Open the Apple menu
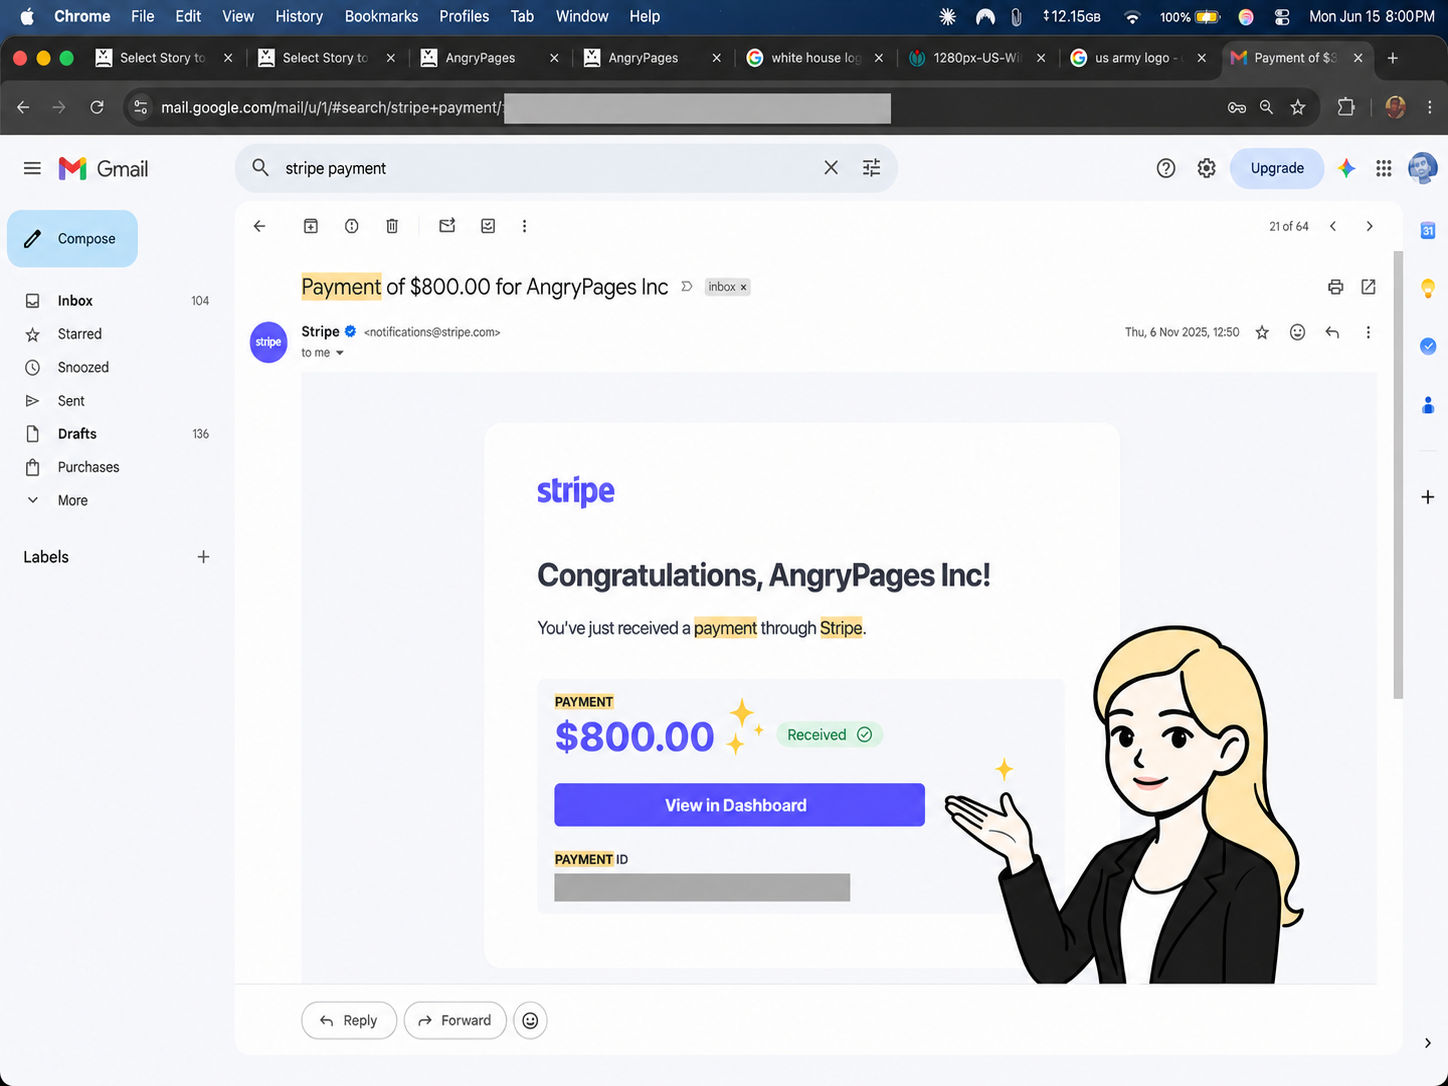The height and width of the screenshot is (1086, 1448). [x=27, y=16]
